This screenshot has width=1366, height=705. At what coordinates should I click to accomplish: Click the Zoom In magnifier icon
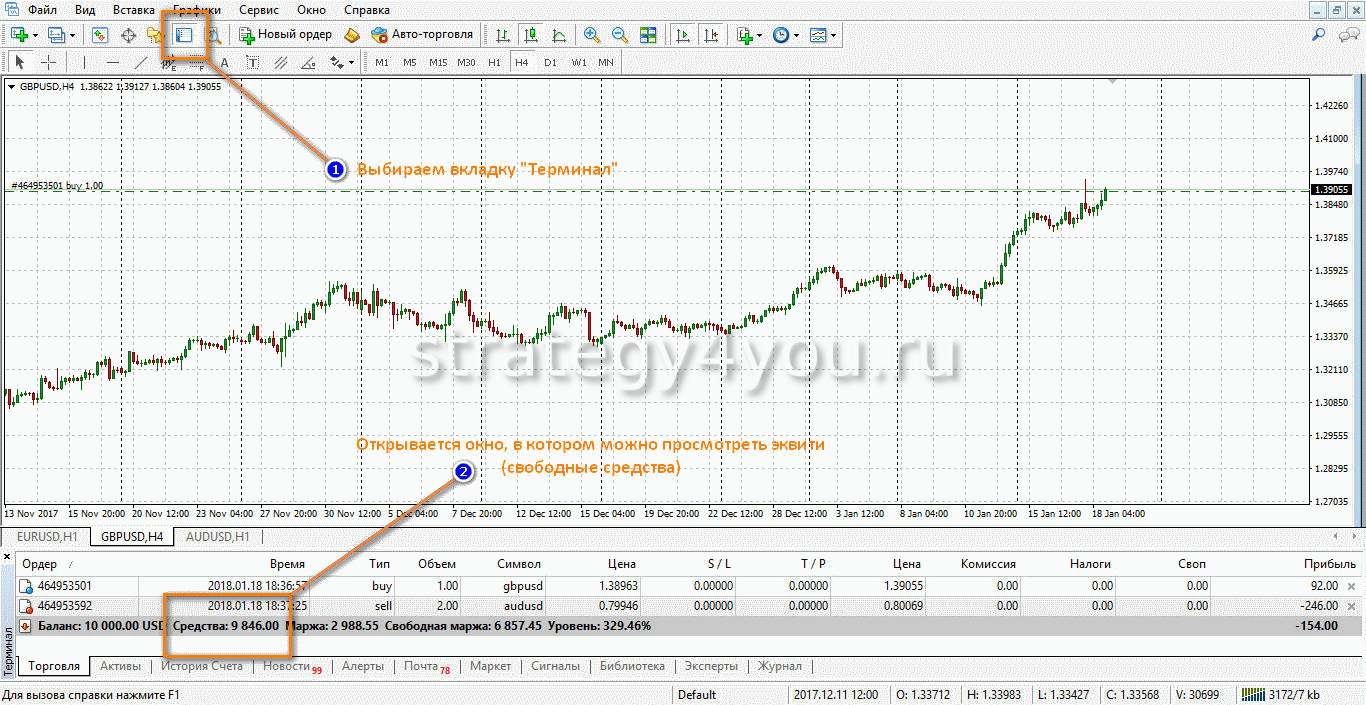point(592,35)
